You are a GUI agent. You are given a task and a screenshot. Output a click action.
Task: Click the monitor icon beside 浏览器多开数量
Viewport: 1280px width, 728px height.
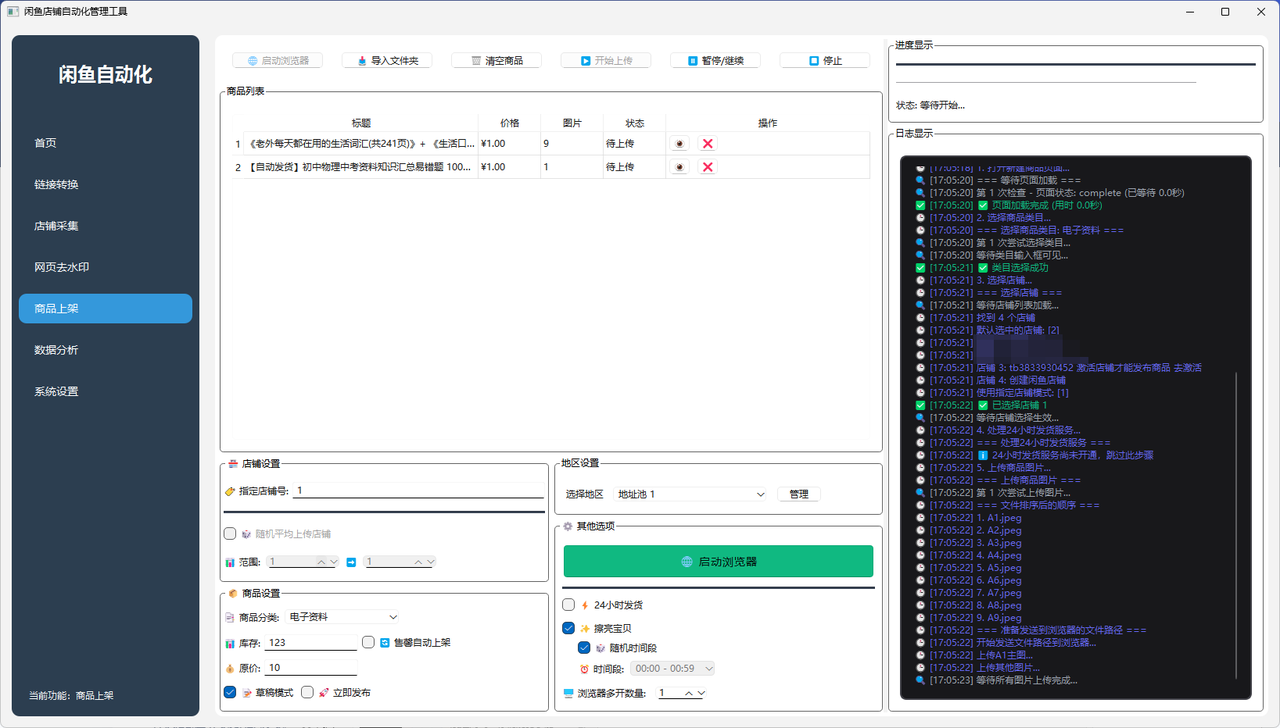point(568,693)
